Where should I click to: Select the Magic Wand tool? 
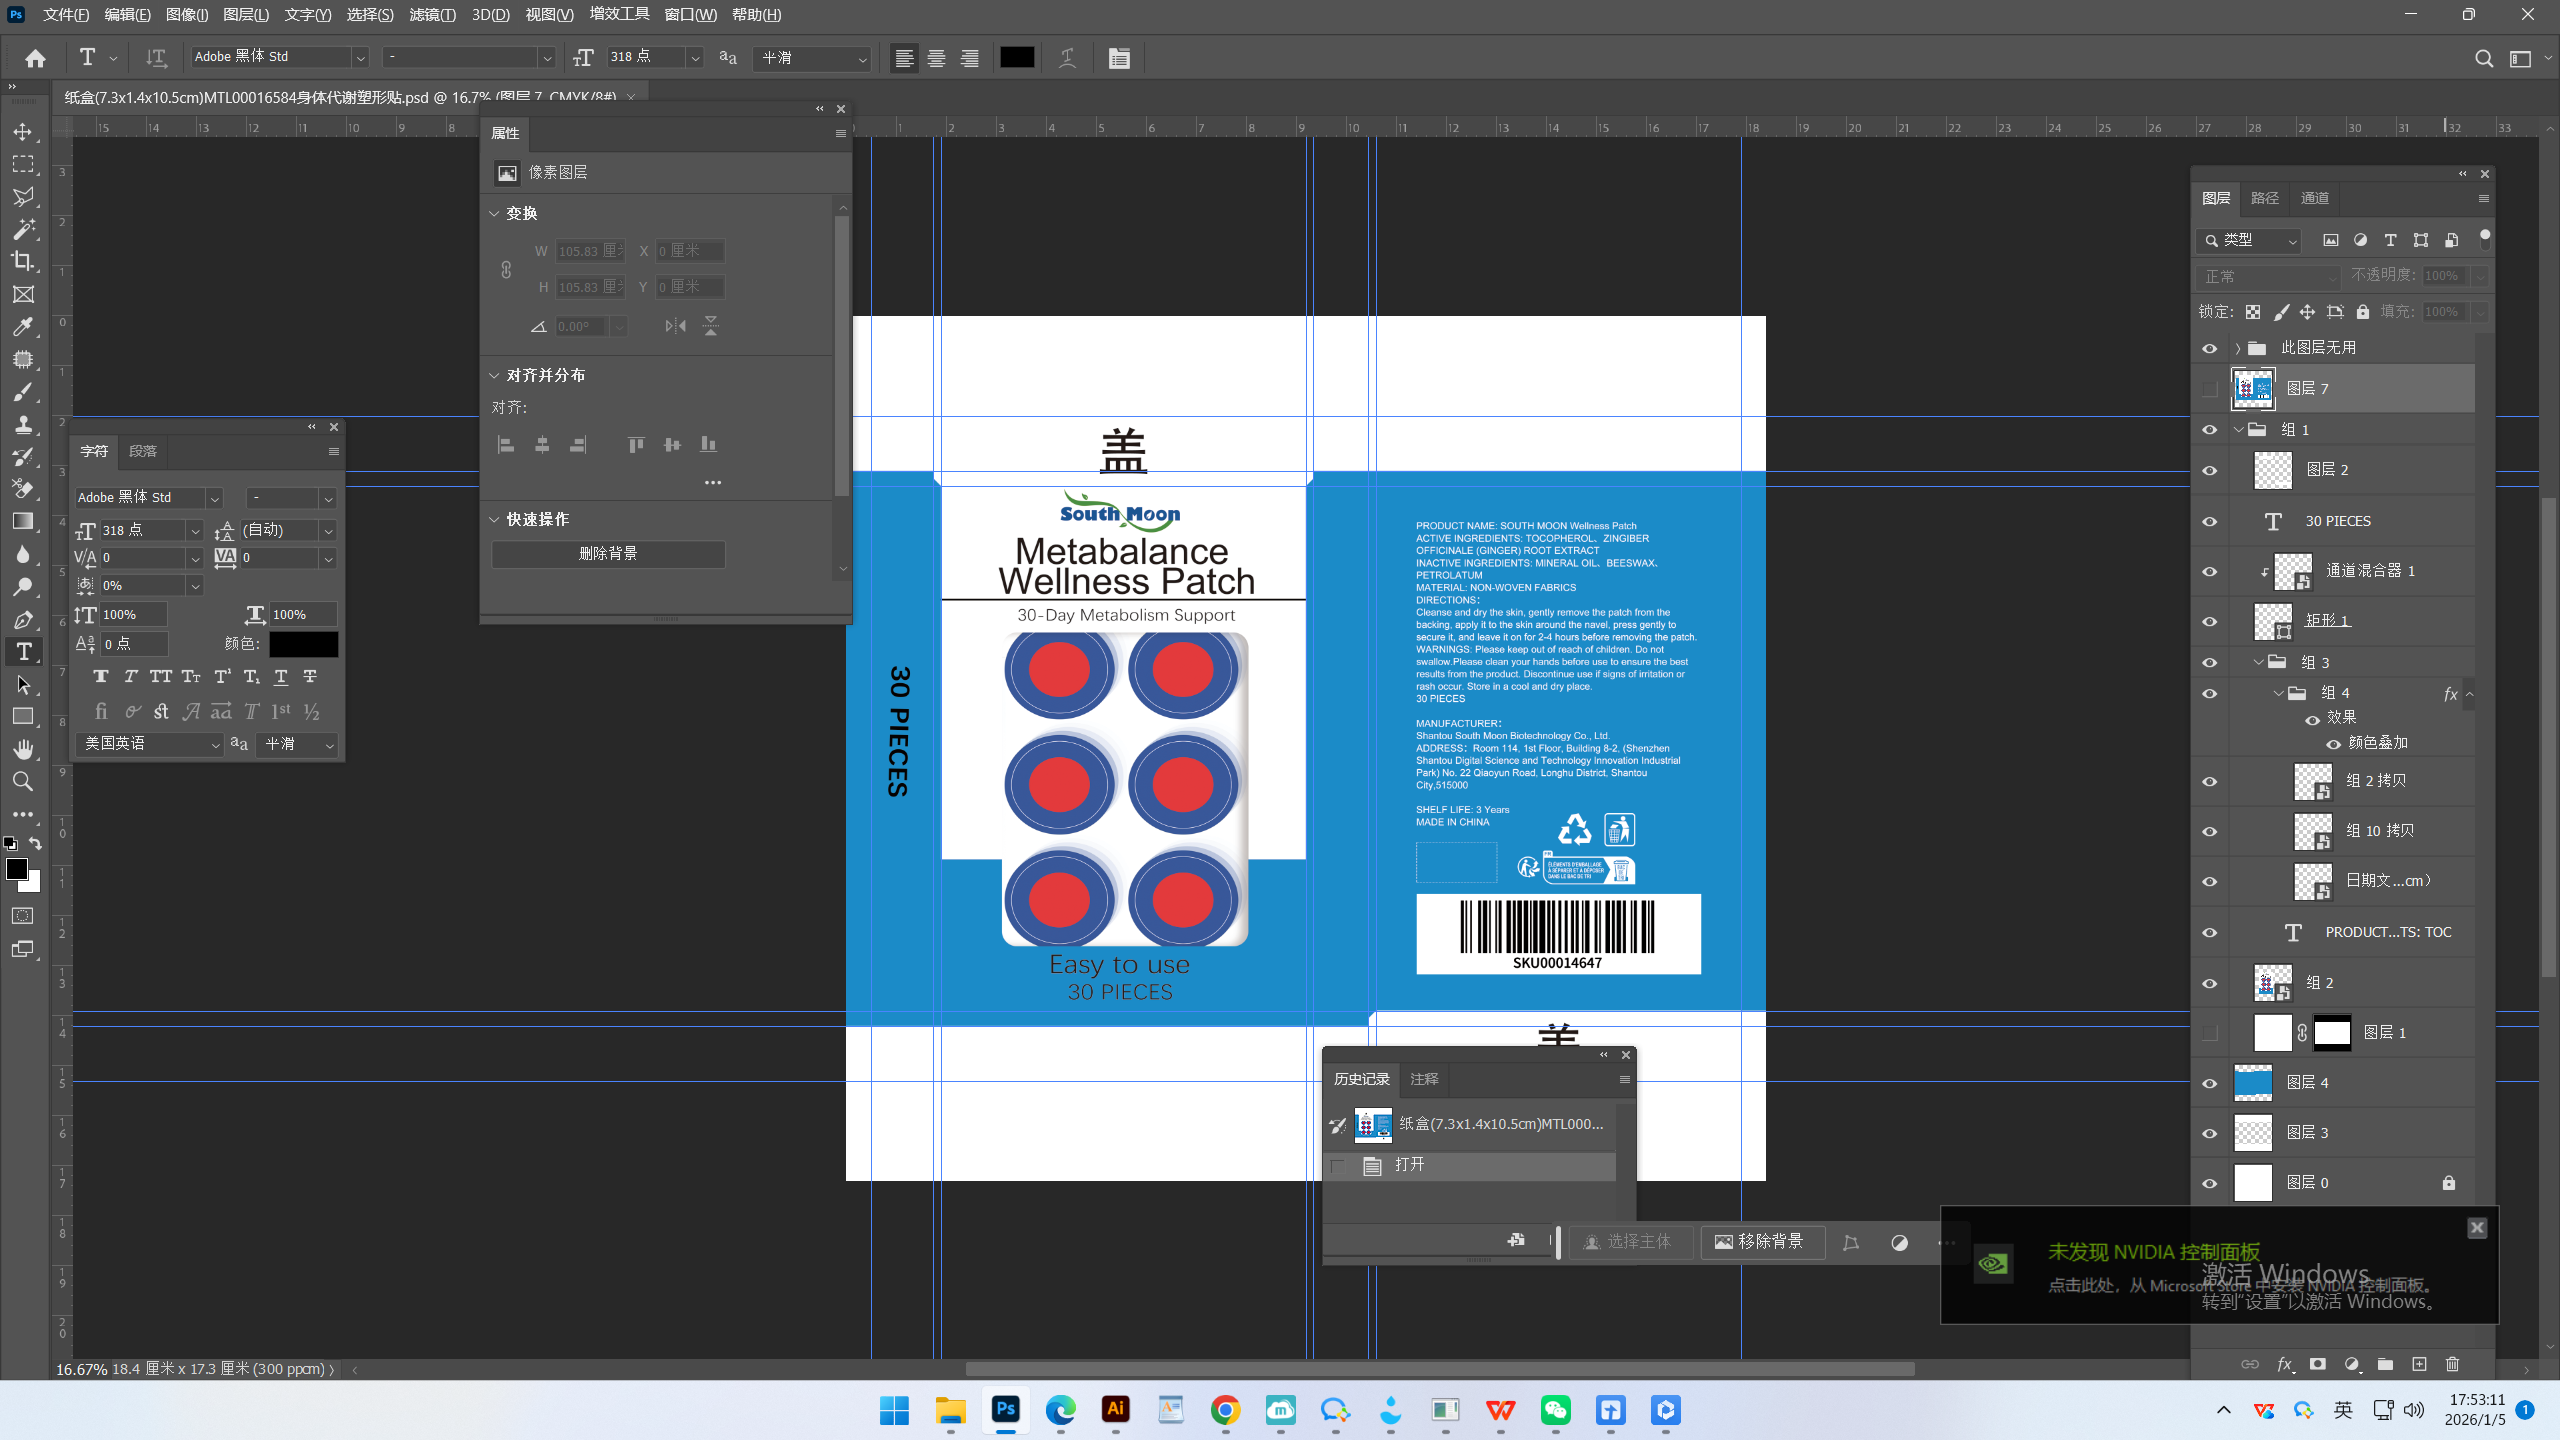coord(23,229)
